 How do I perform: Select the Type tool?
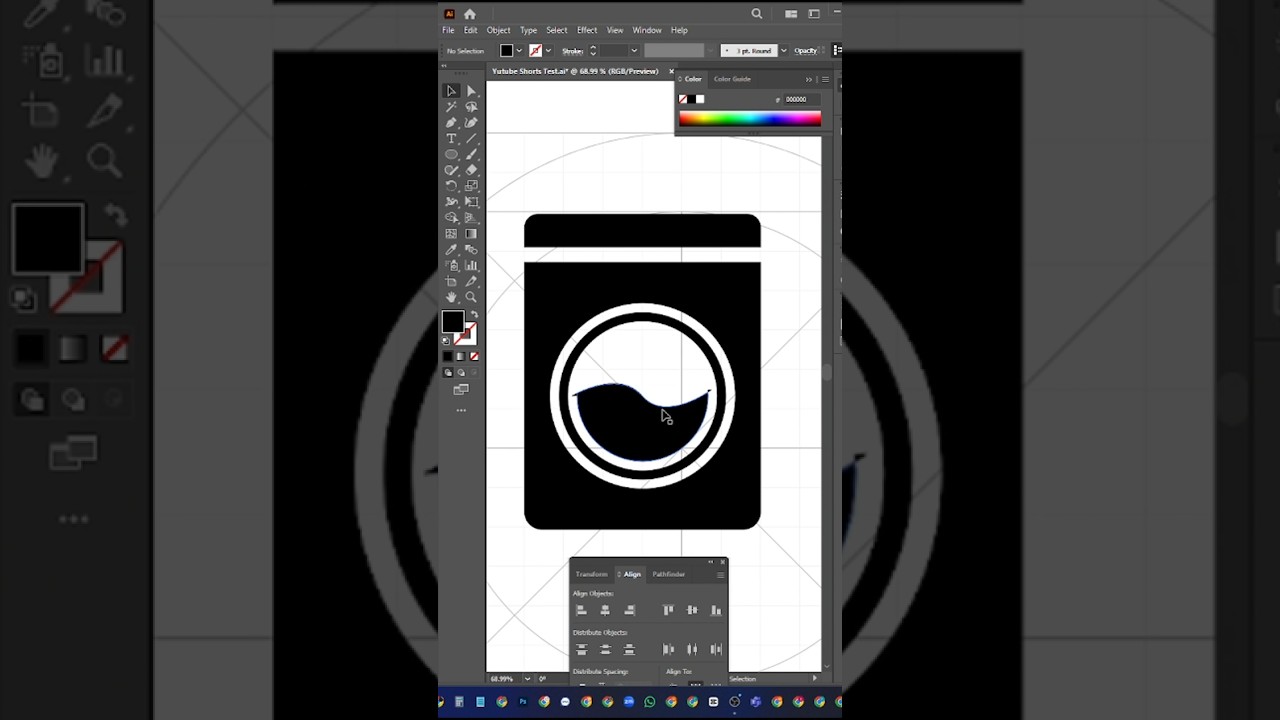click(x=451, y=139)
